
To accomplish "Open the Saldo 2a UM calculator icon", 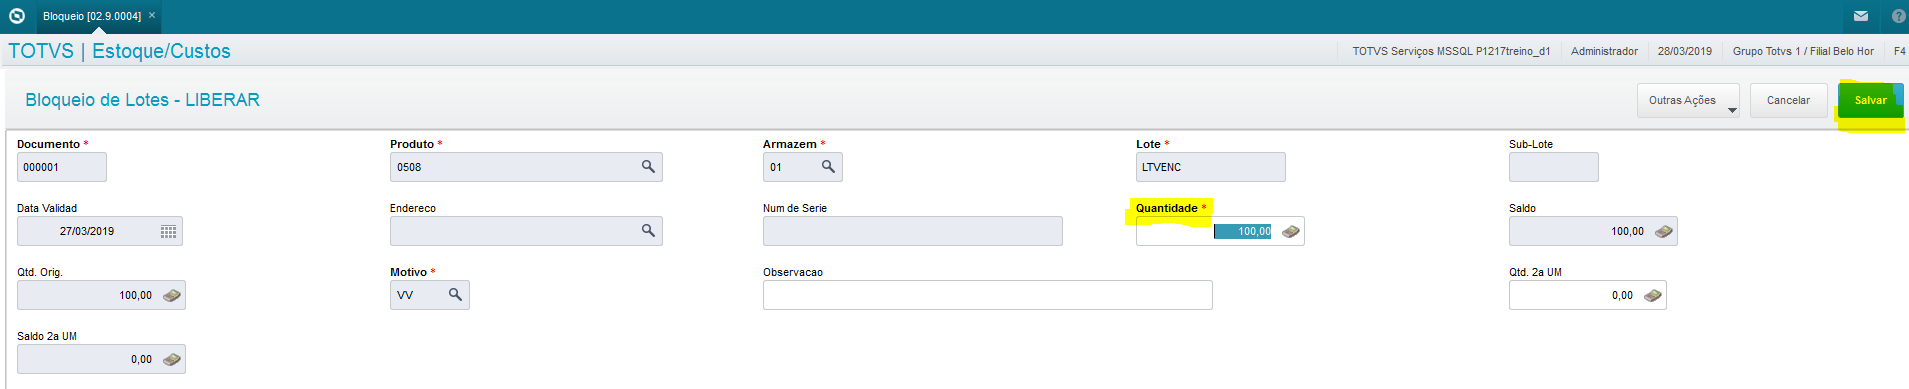I will pos(172,359).
